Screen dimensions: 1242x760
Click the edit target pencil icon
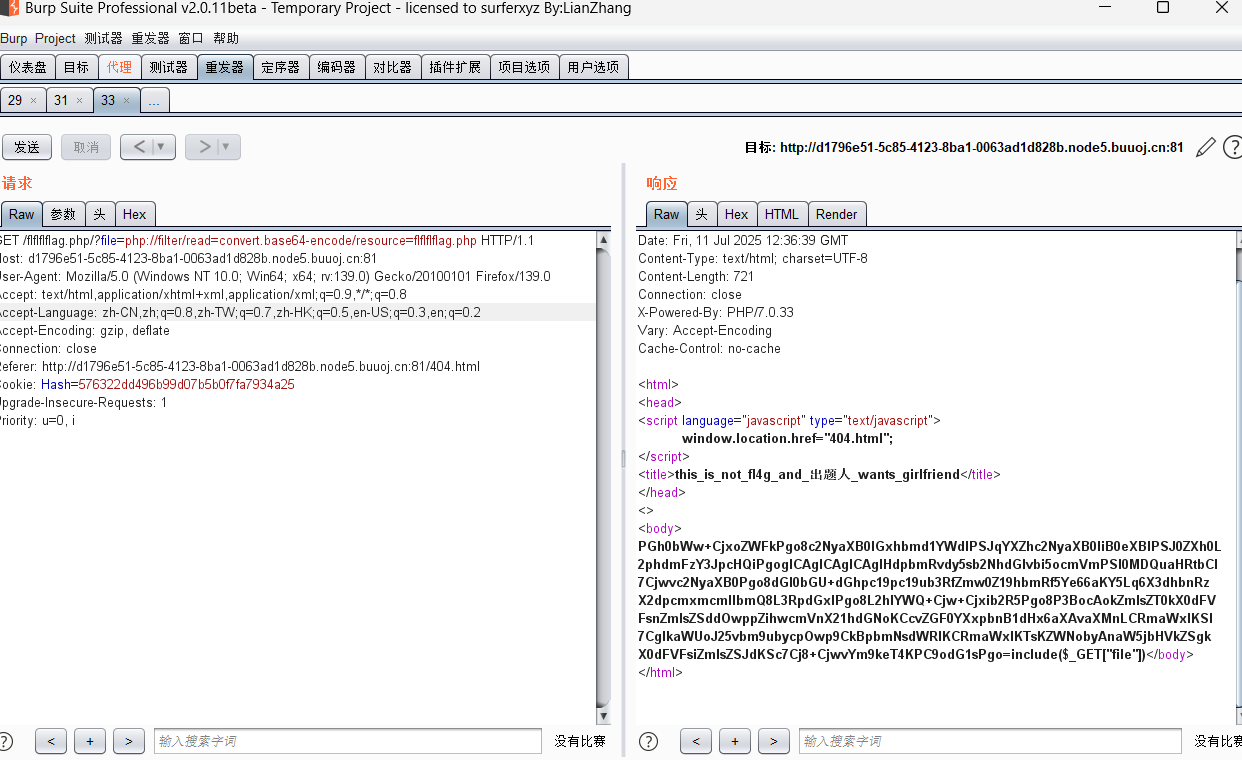[x=1206, y=147]
